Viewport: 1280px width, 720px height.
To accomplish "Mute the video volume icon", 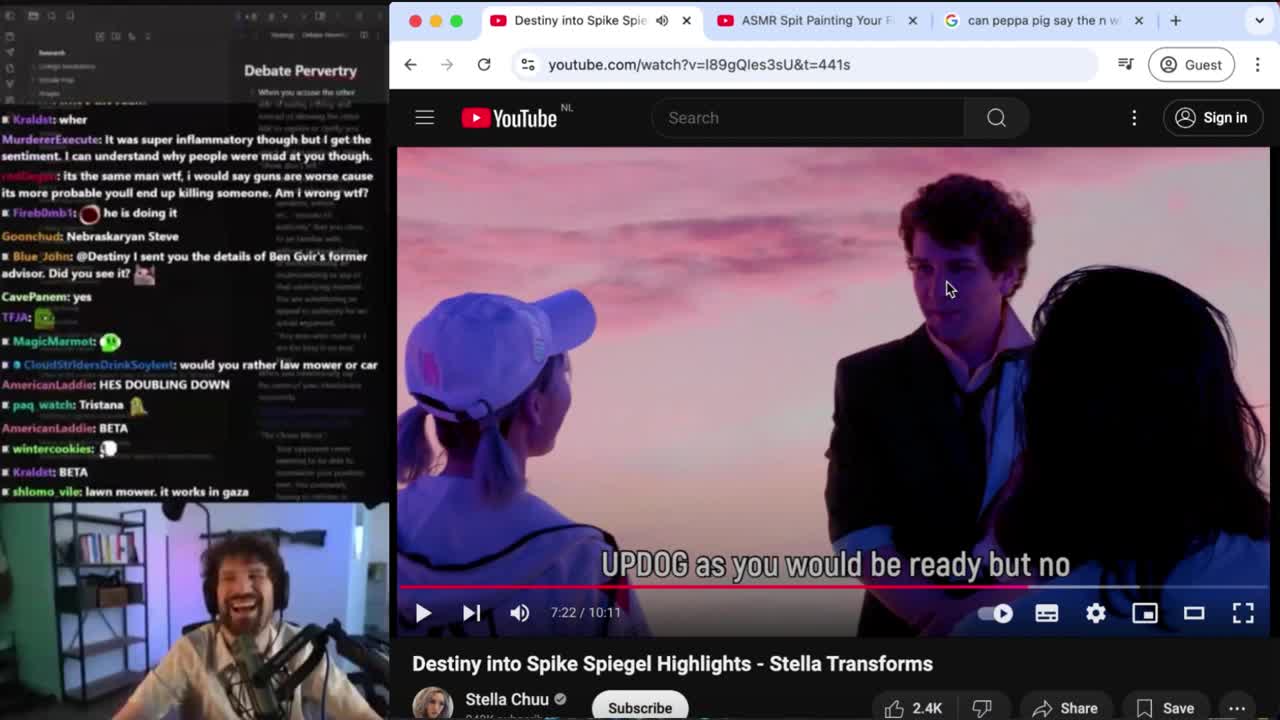I will 519,613.
